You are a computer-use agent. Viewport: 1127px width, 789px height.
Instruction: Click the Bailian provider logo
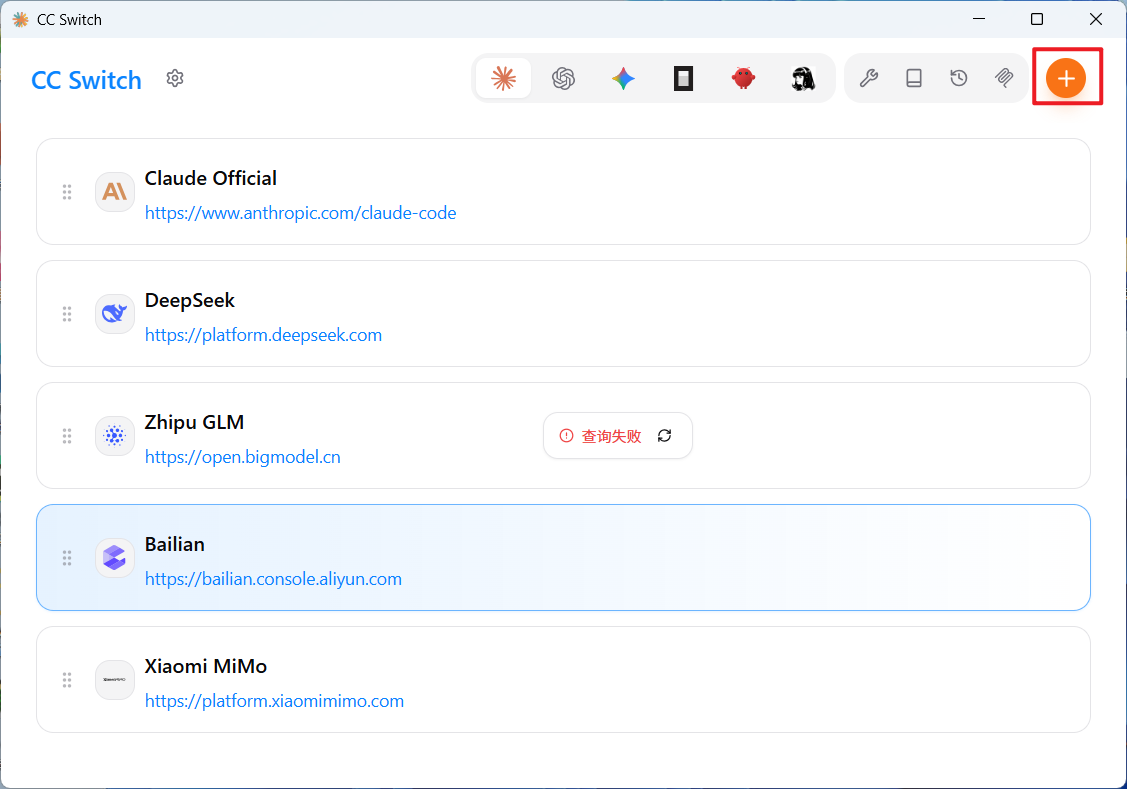click(115, 558)
